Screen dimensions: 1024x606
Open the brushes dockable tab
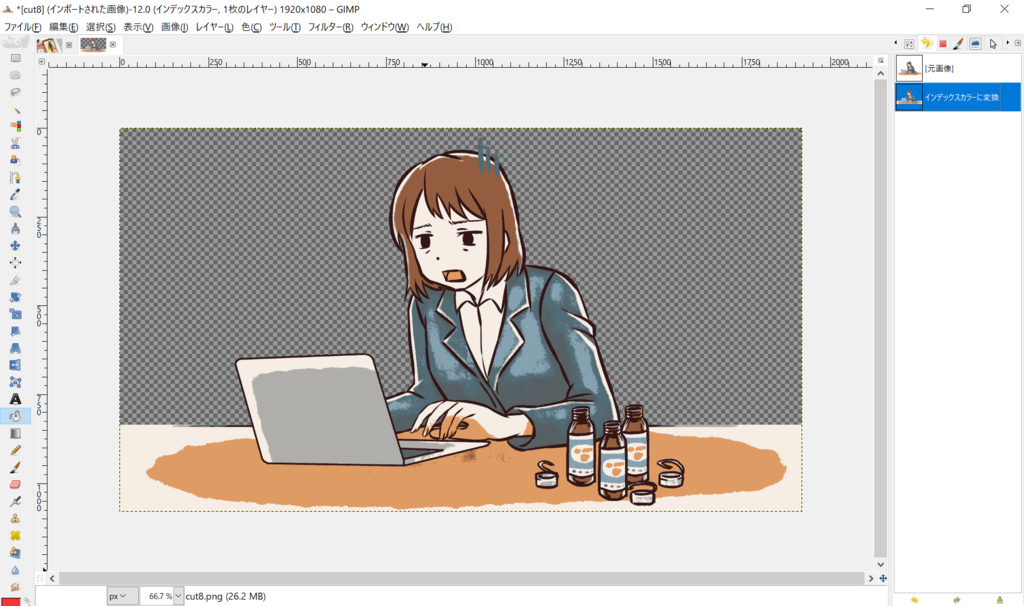(x=958, y=44)
